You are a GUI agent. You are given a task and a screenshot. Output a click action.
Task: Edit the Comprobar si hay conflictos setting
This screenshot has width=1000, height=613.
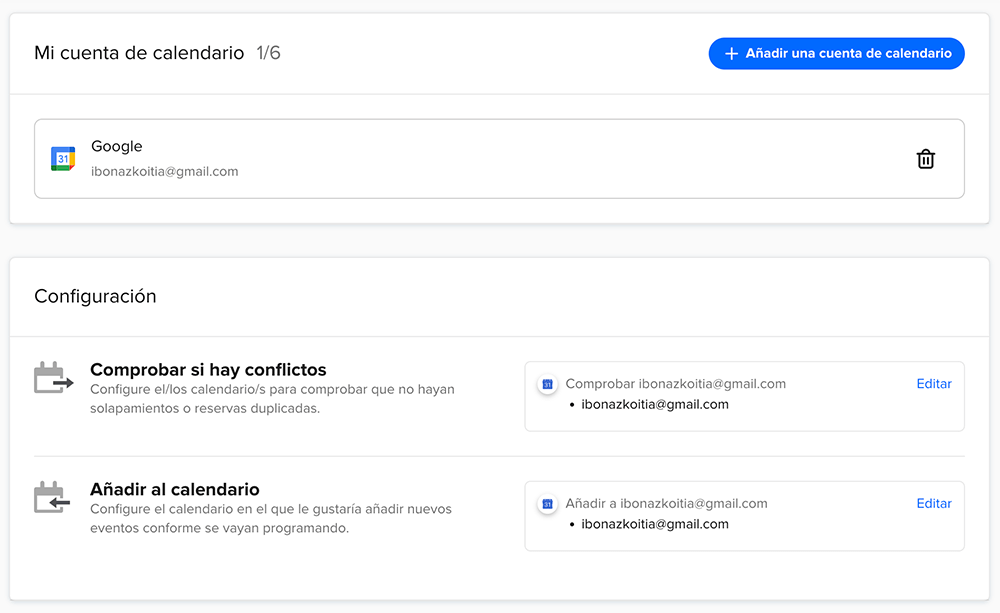[x=934, y=384]
